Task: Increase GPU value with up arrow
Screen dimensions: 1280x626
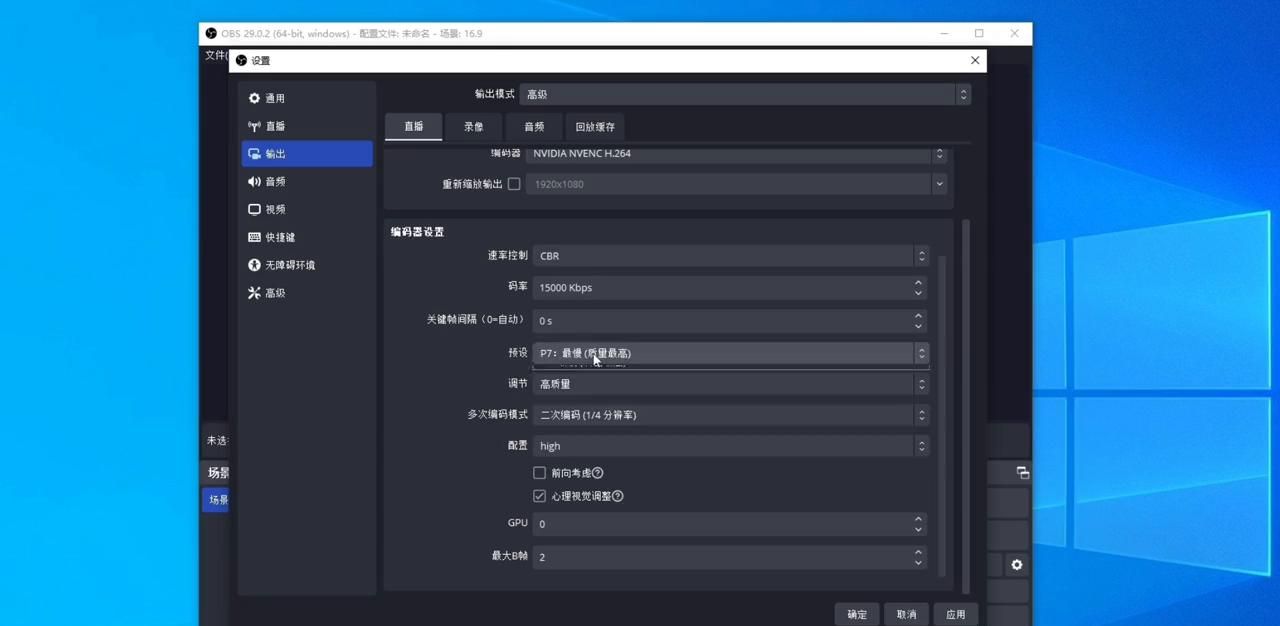Action: tap(918, 518)
